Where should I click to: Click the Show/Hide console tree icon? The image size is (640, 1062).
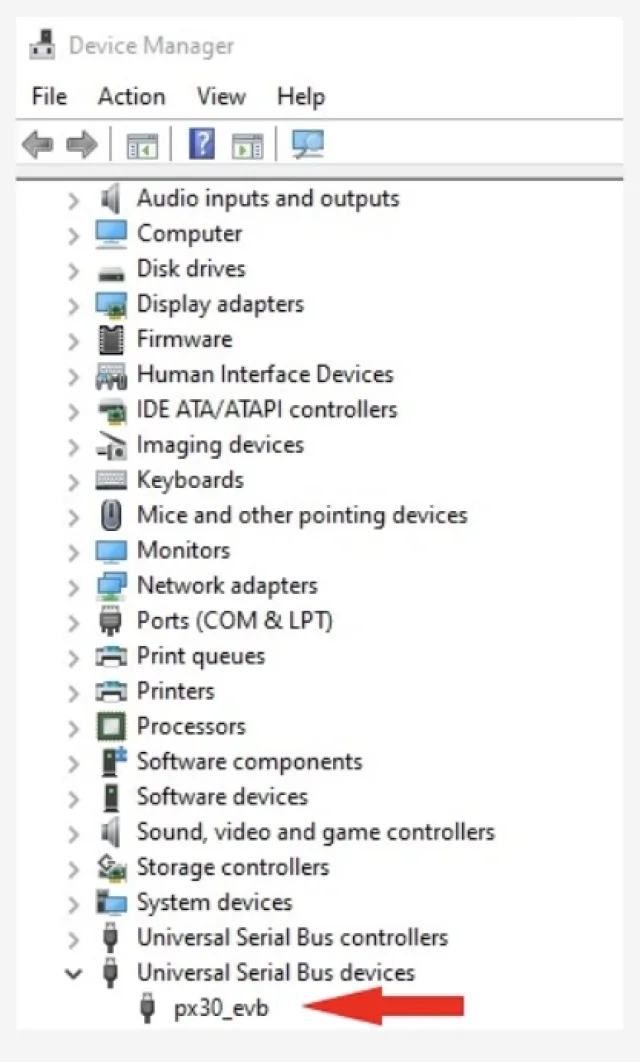142,146
